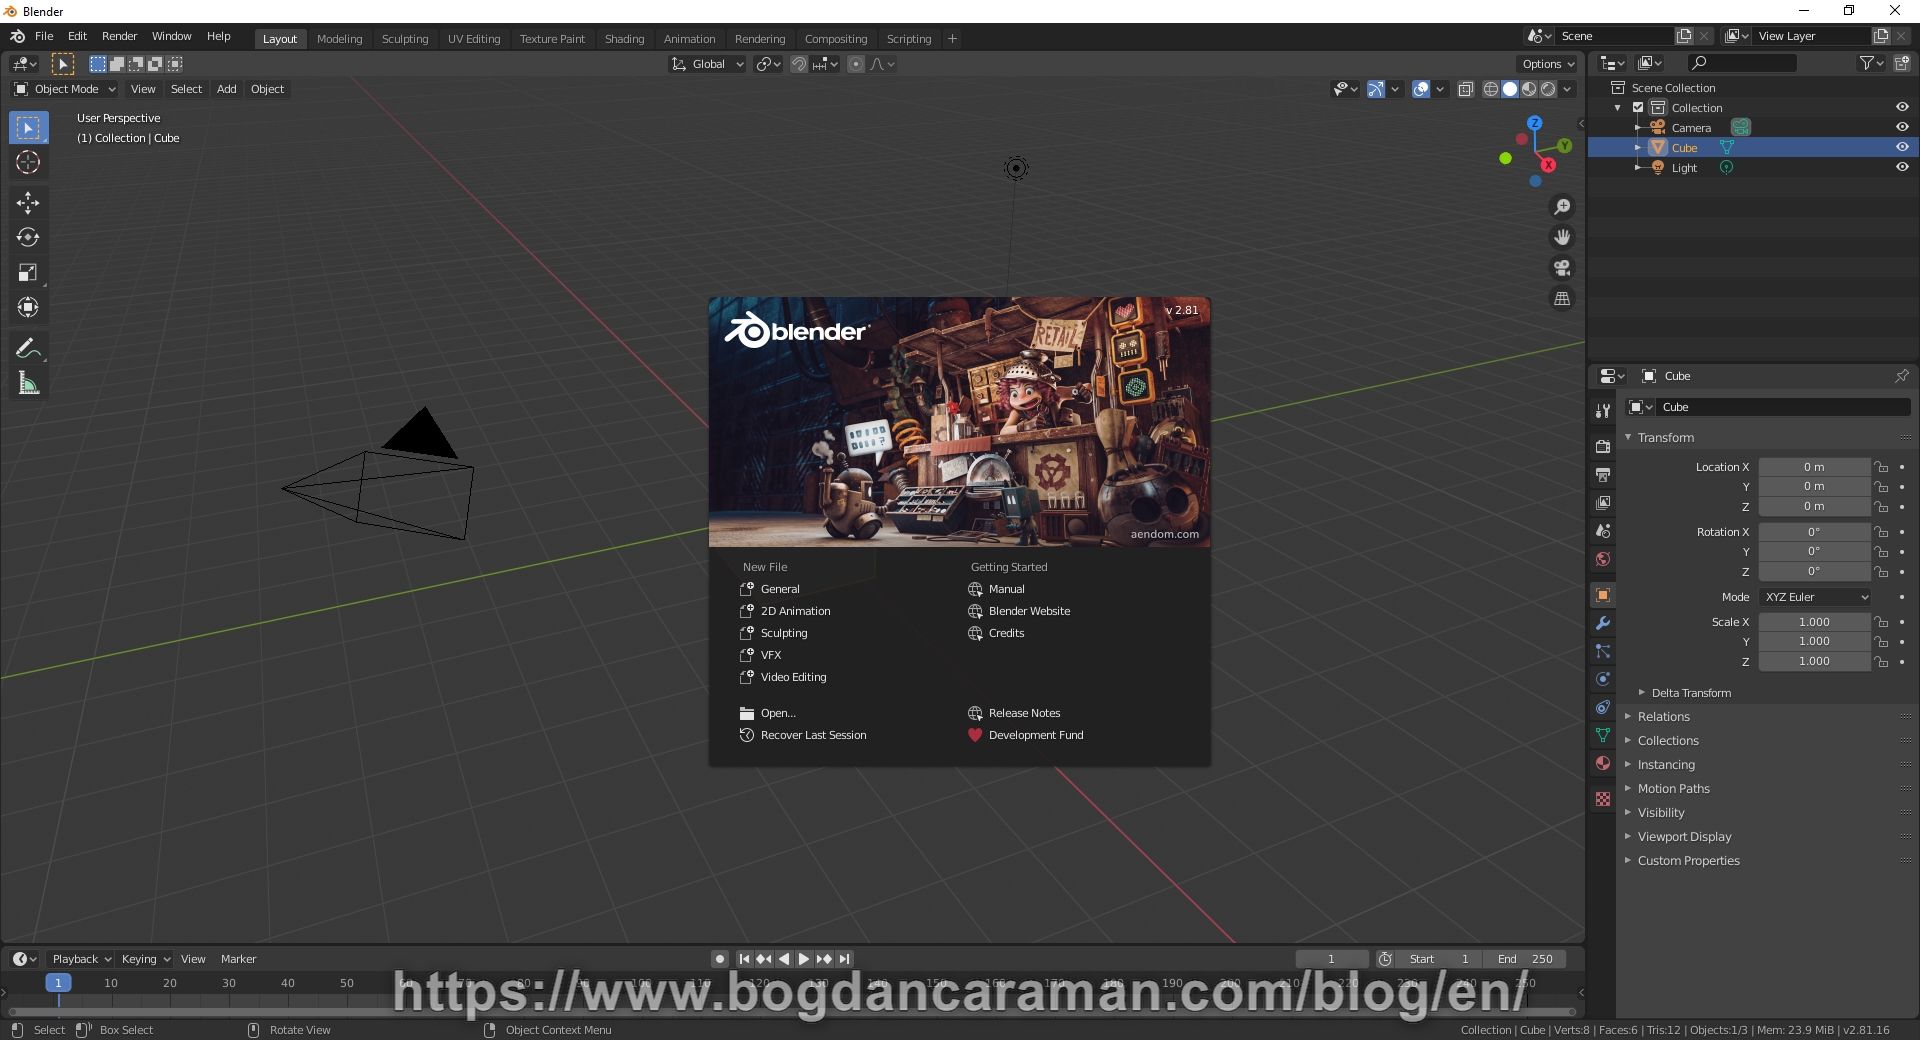Select the Rotate tool
1920x1040 pixels.
click(28, 237)
